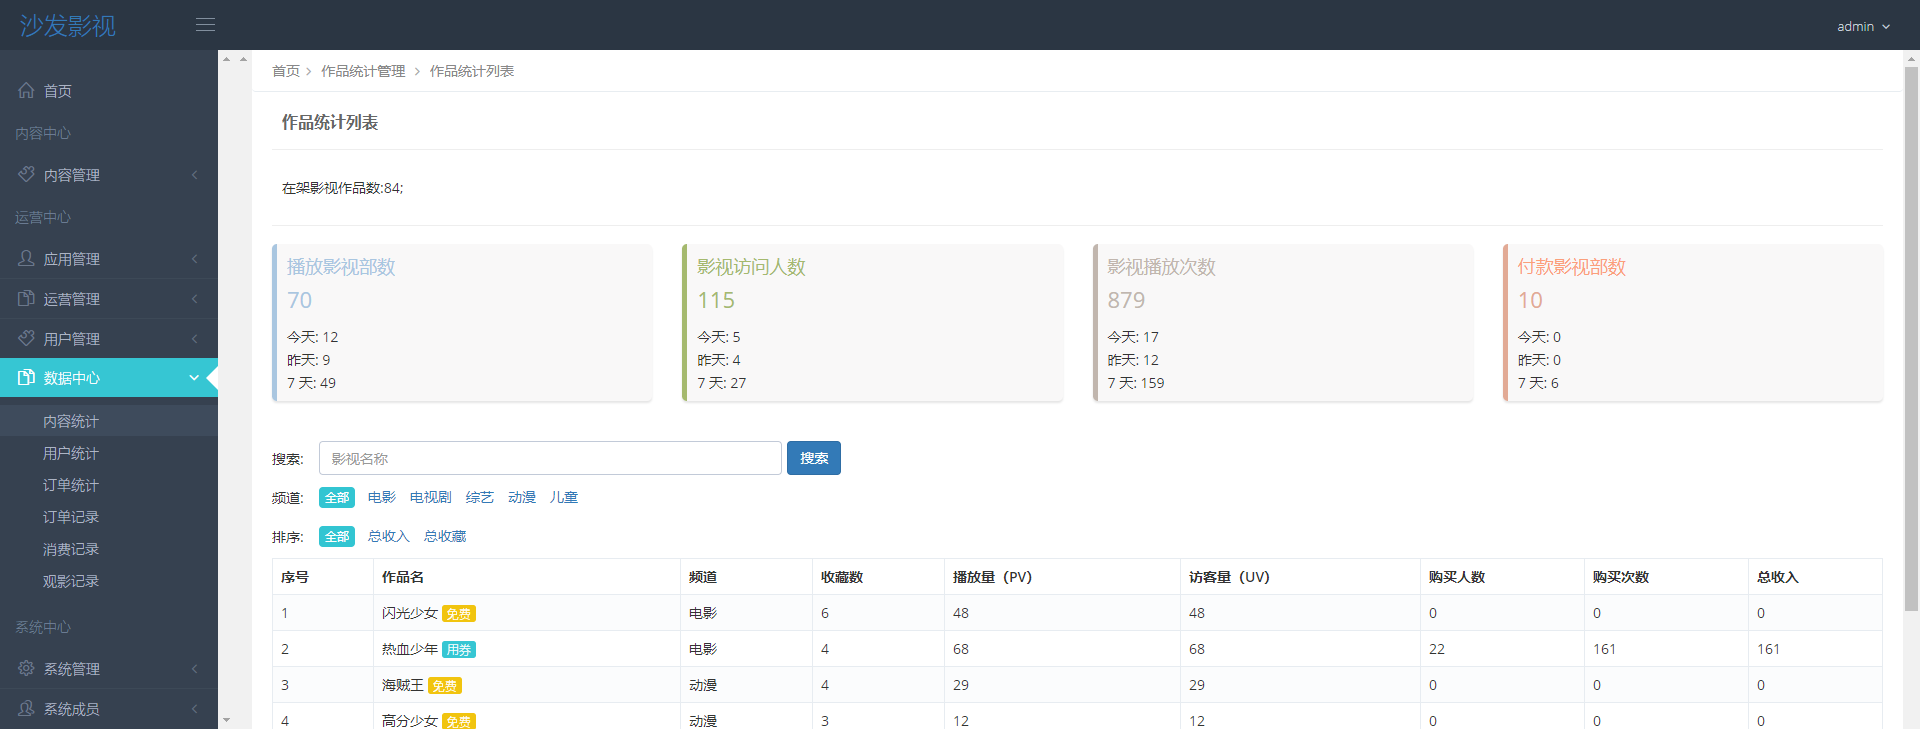Click the 首页 breadcrumb link

click(286, 71)
